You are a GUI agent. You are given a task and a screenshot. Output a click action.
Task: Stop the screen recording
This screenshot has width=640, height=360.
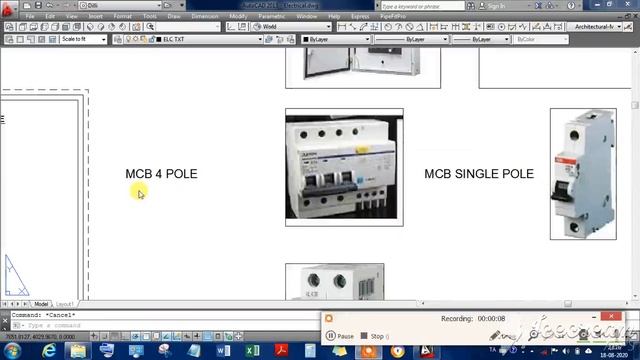coord(373,336)
